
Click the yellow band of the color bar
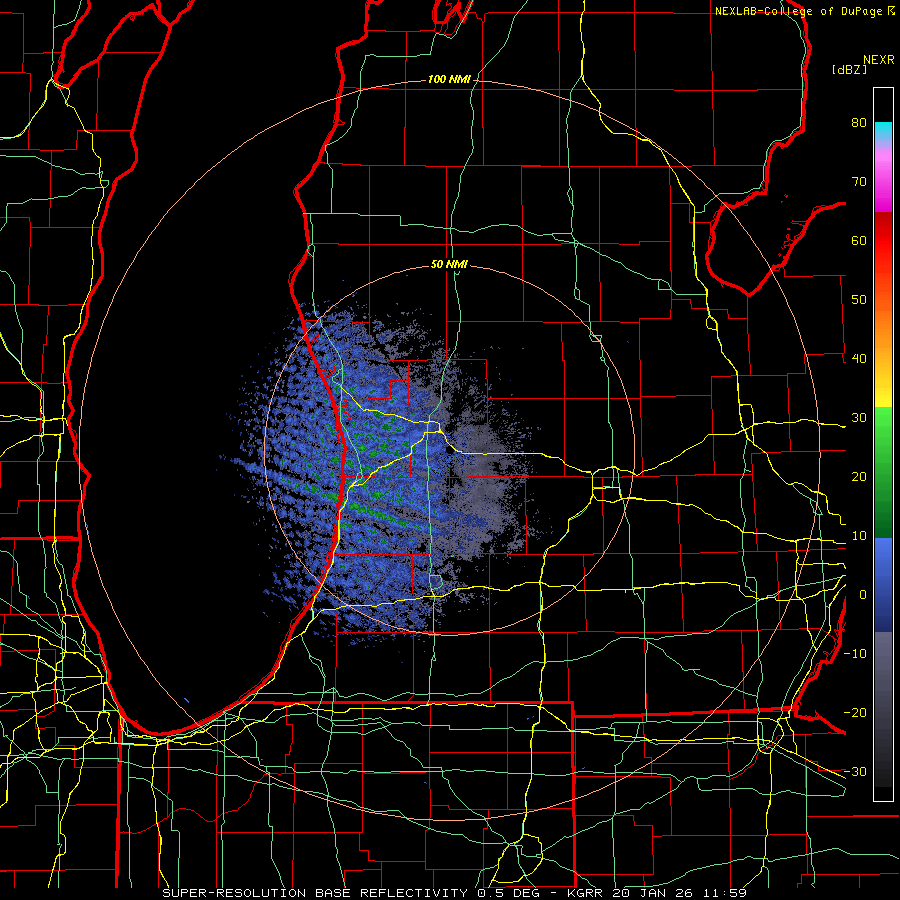tap(883, 385)
